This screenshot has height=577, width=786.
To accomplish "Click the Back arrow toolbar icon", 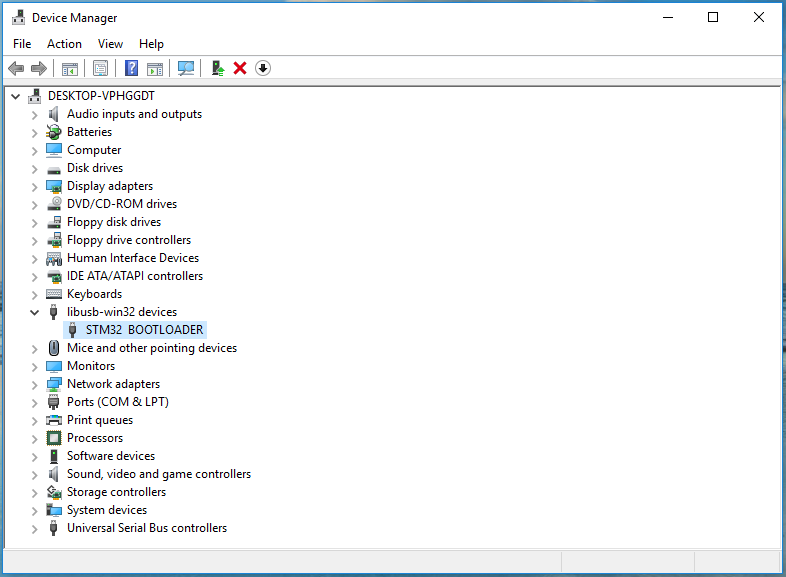I will [16, 68].
